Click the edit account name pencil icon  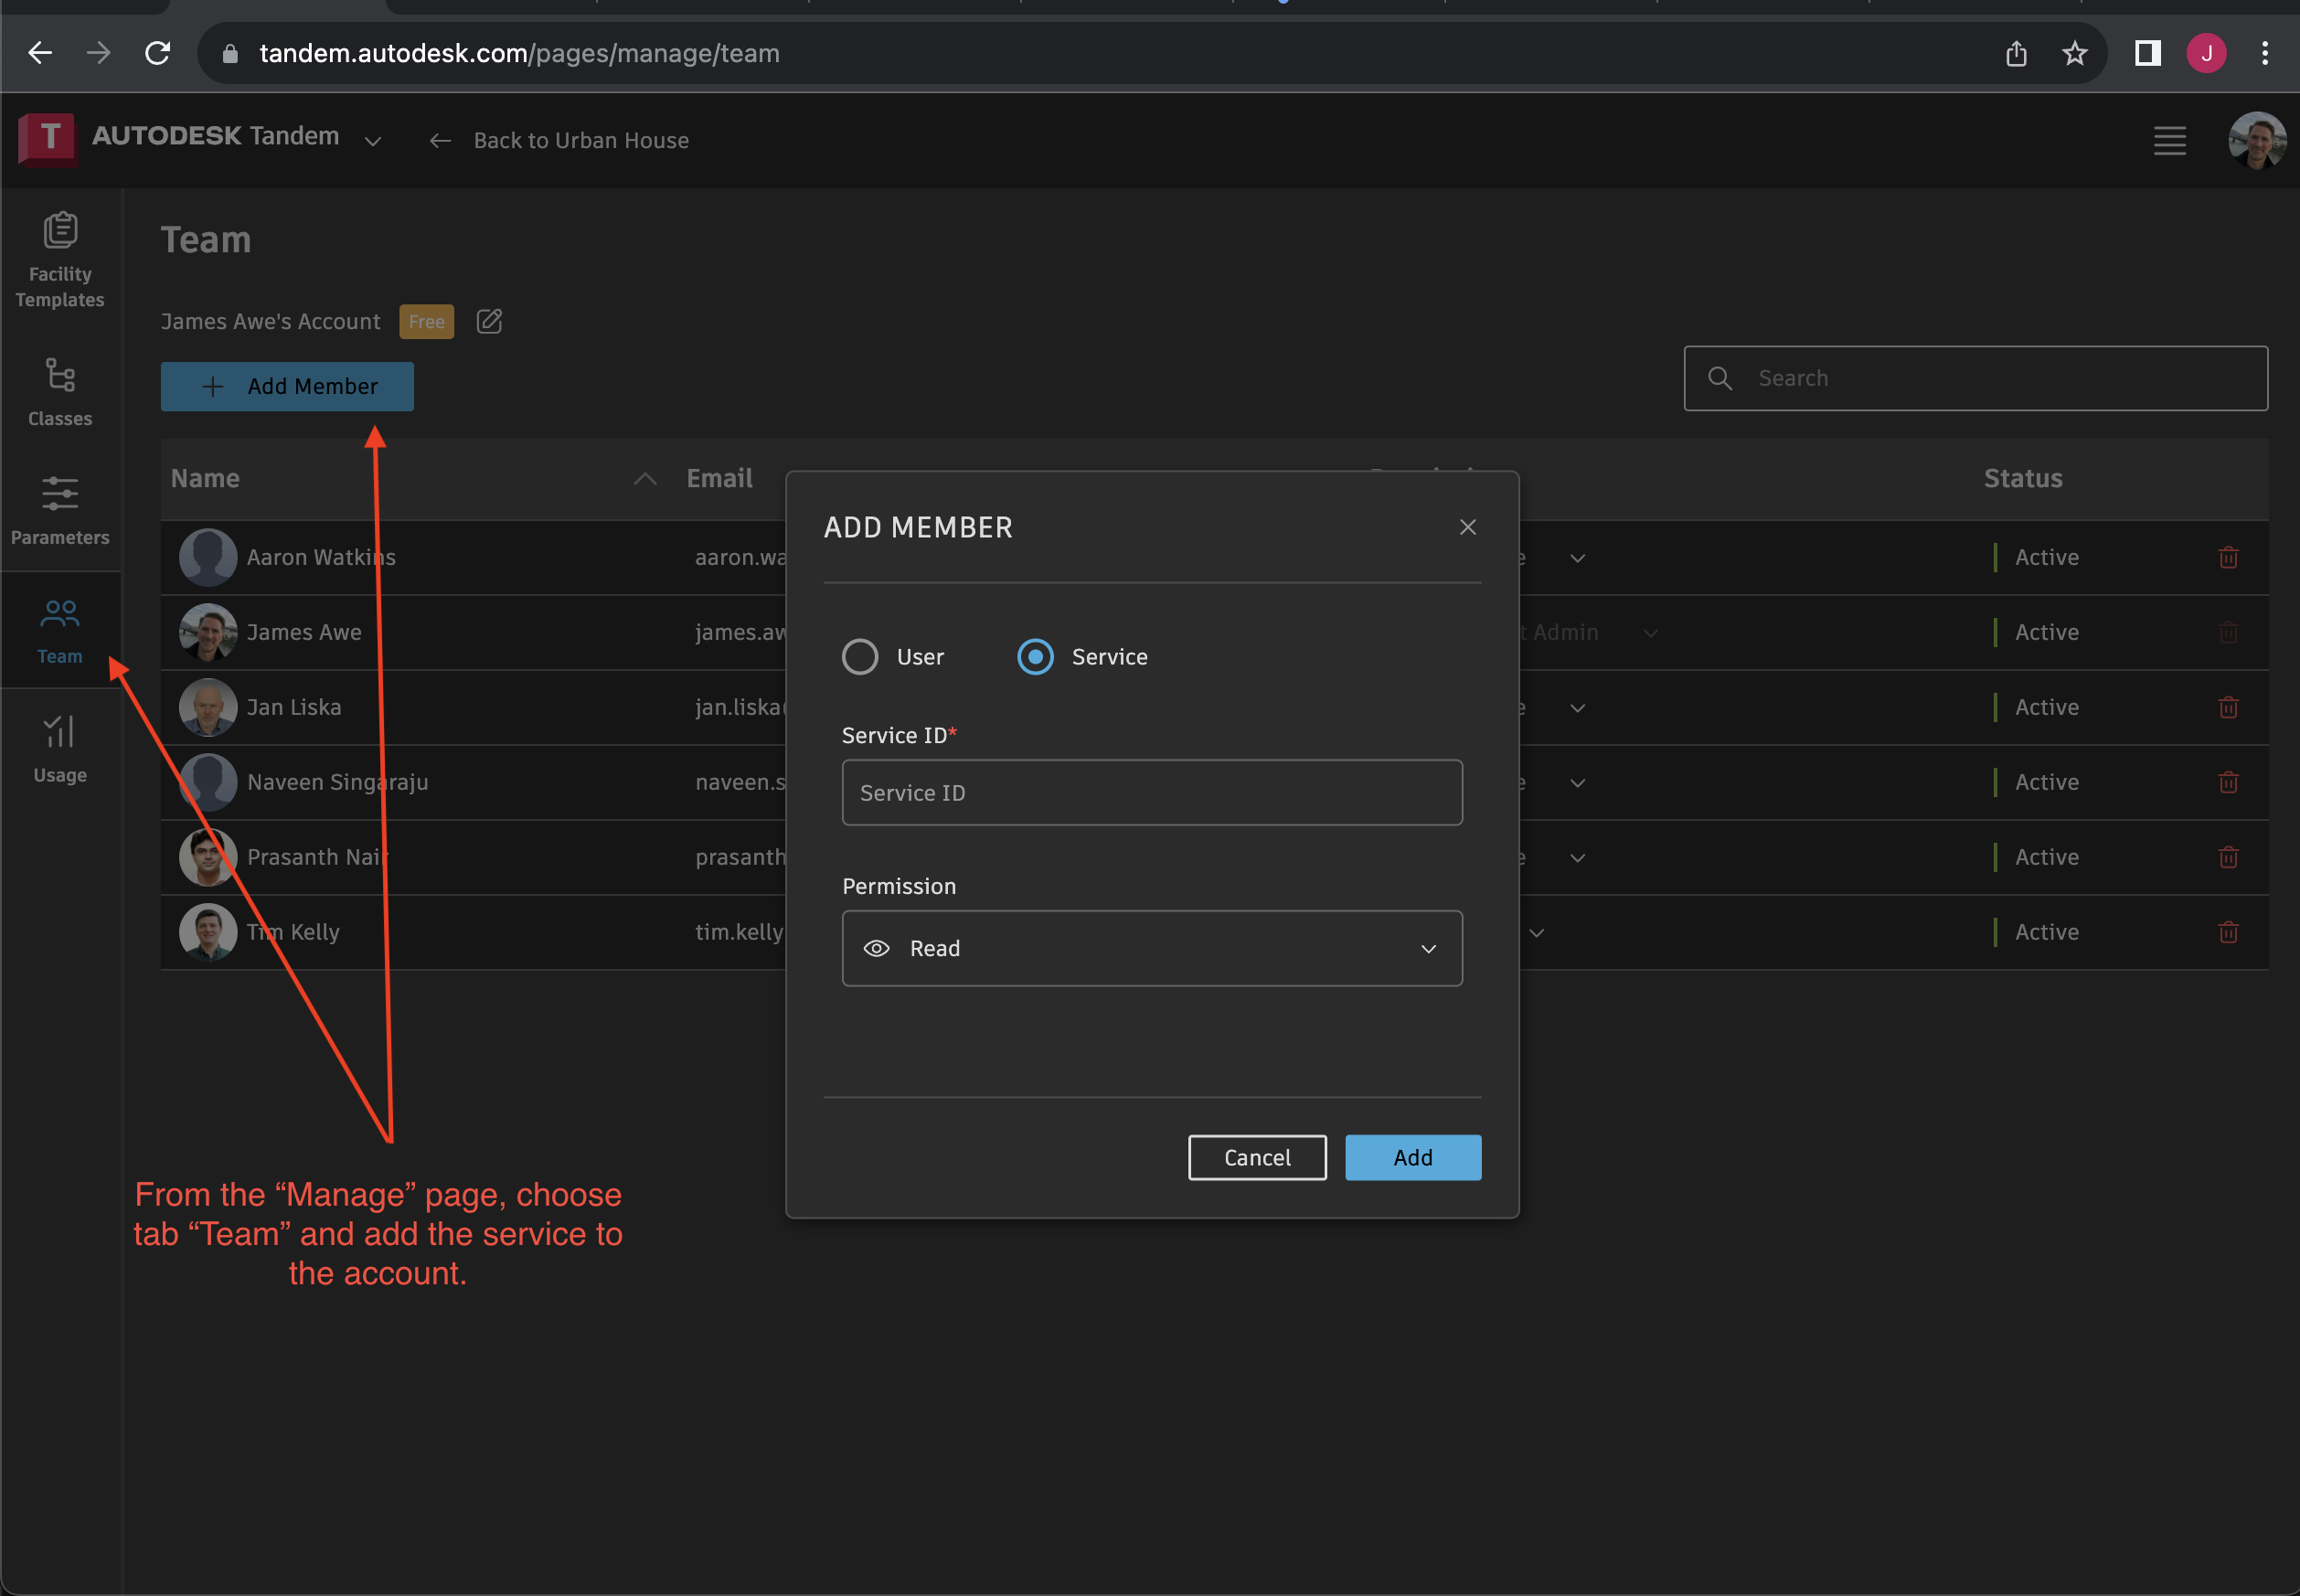(489, 321)
